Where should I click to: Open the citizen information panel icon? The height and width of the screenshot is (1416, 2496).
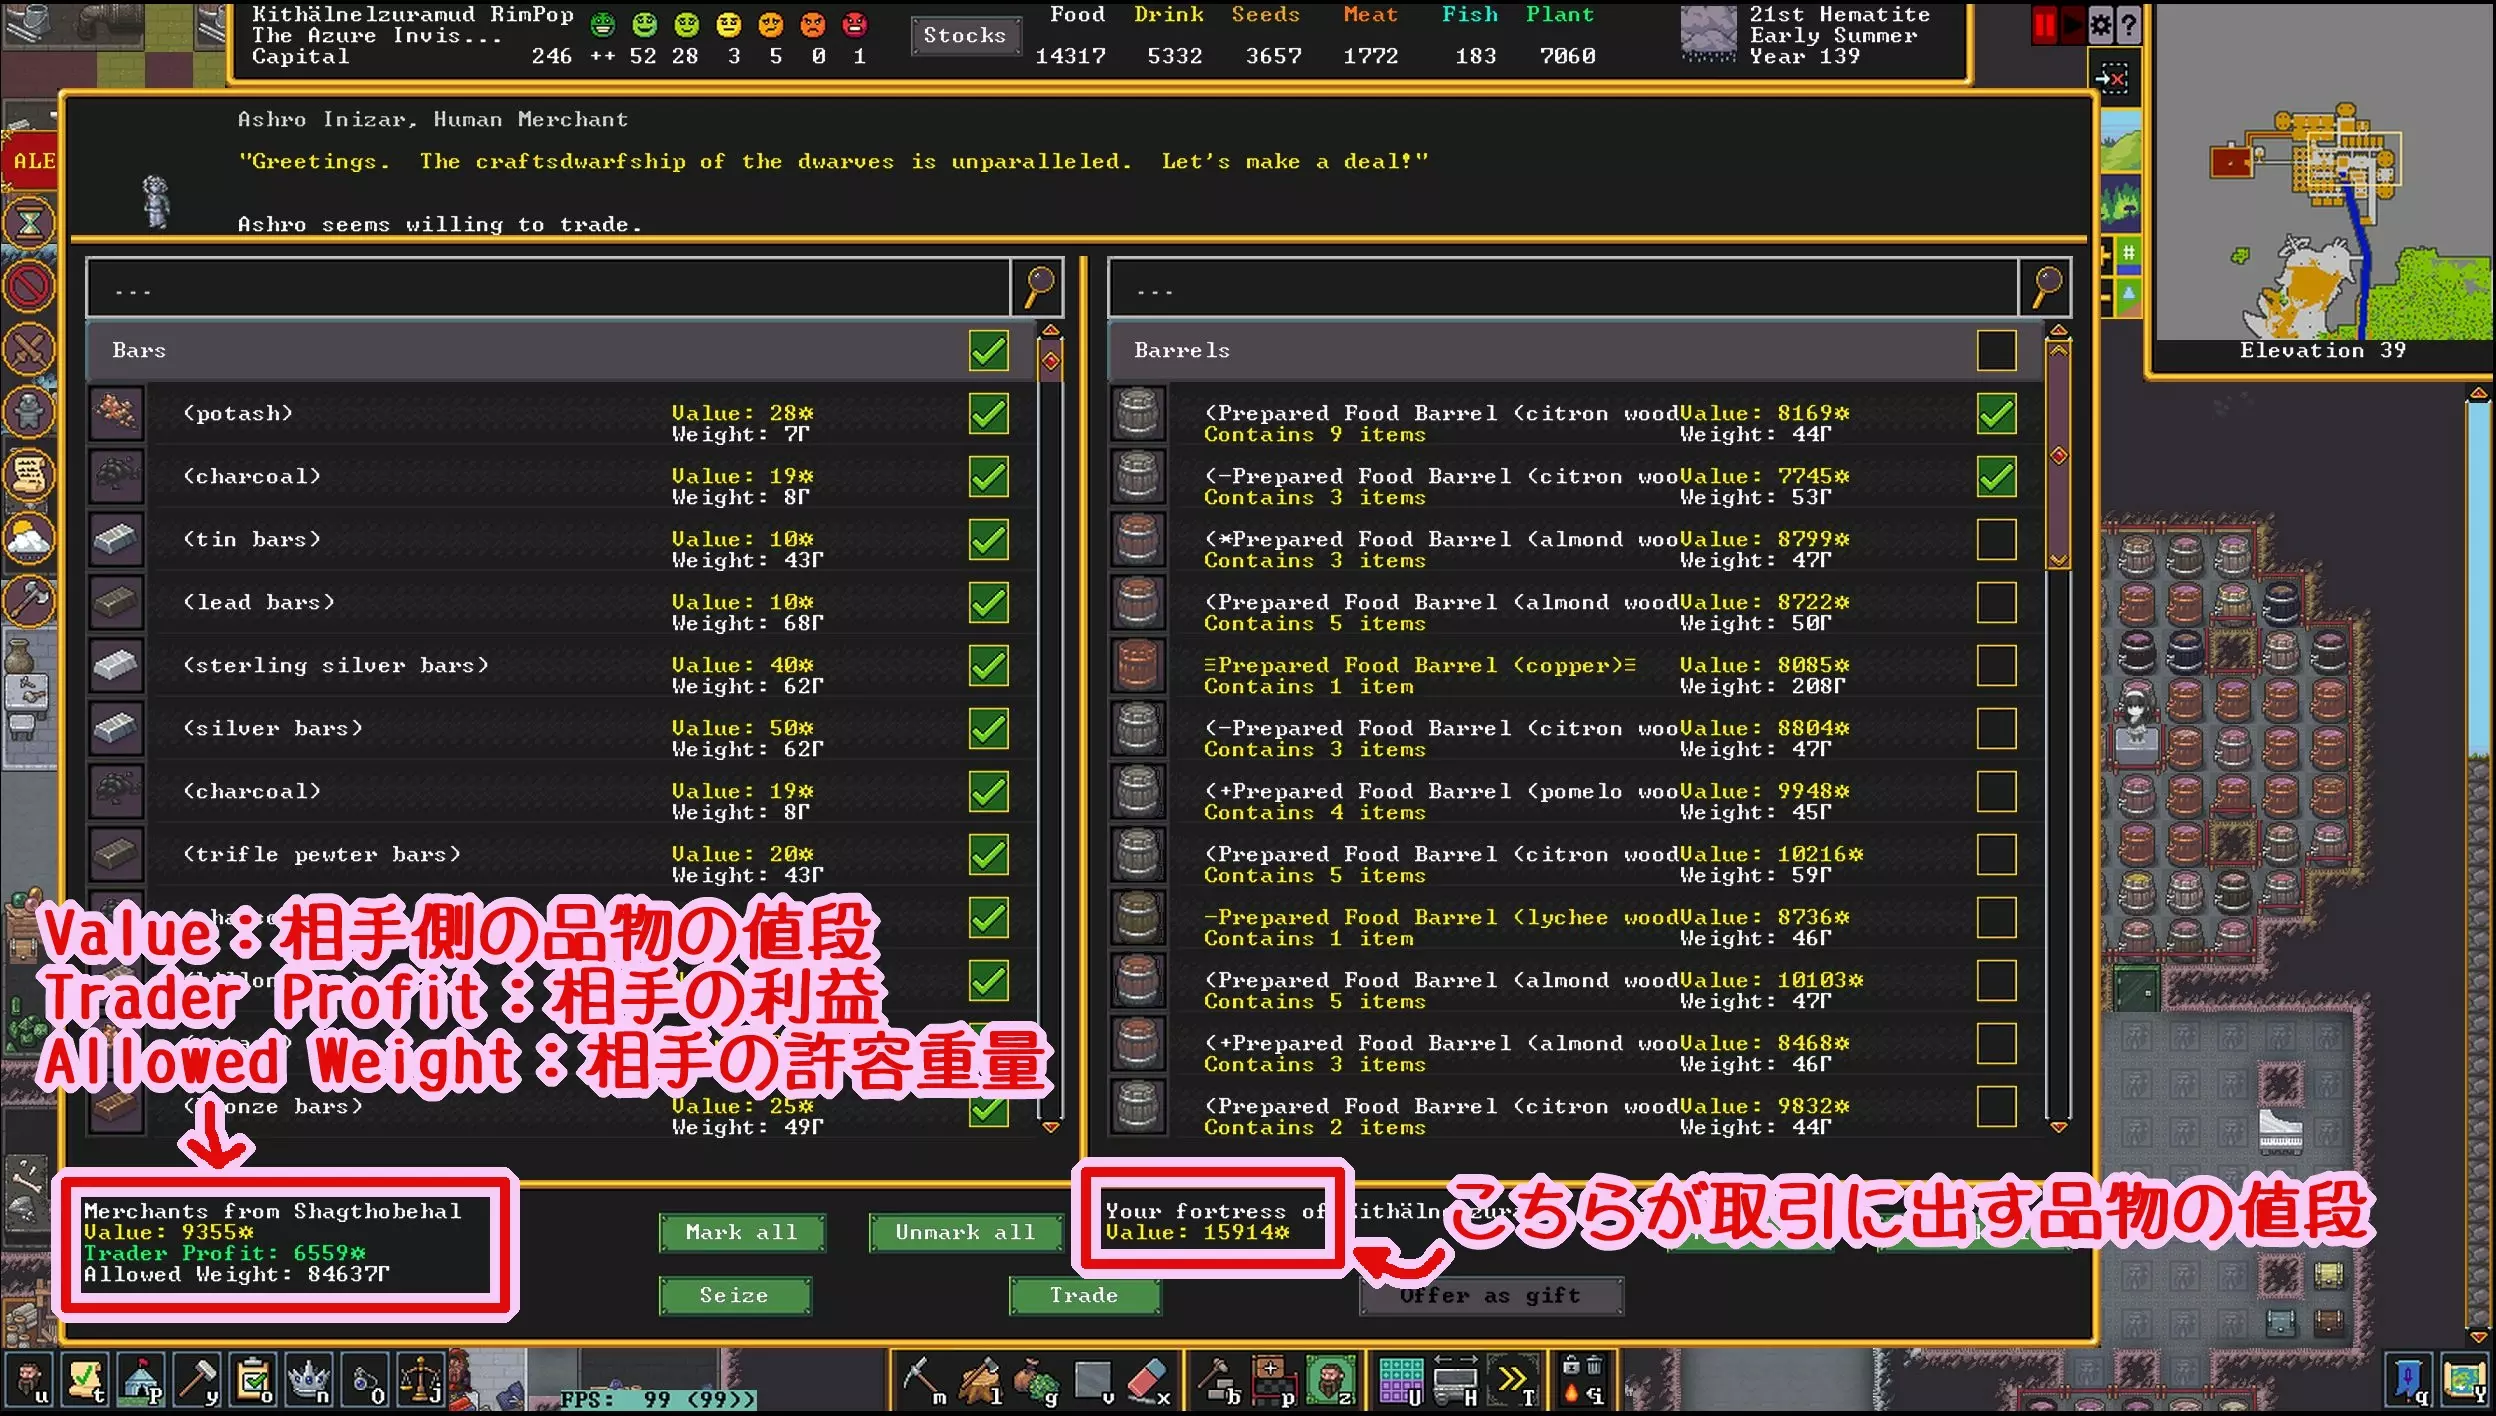click(x=30, y=1380)
